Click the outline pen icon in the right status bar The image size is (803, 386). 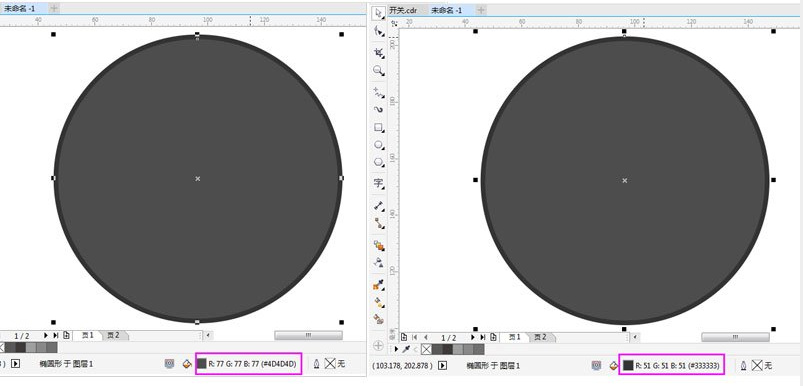(x=744, y=366)
